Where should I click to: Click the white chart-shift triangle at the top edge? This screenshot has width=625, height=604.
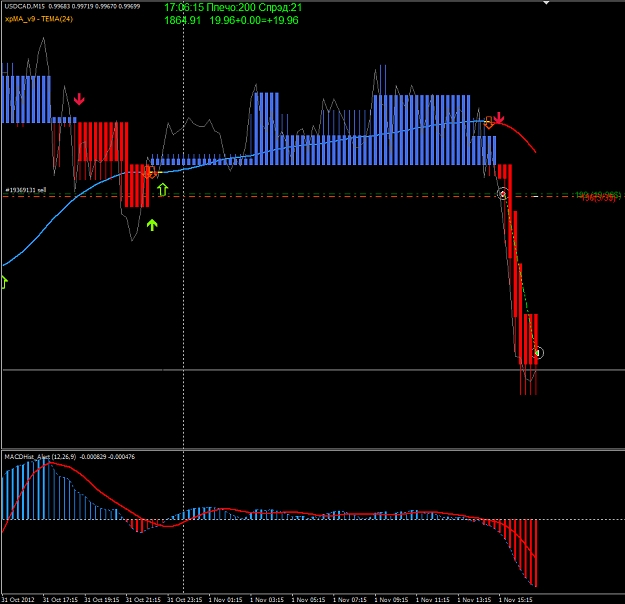pyautogui.click(x=546, y=2)
